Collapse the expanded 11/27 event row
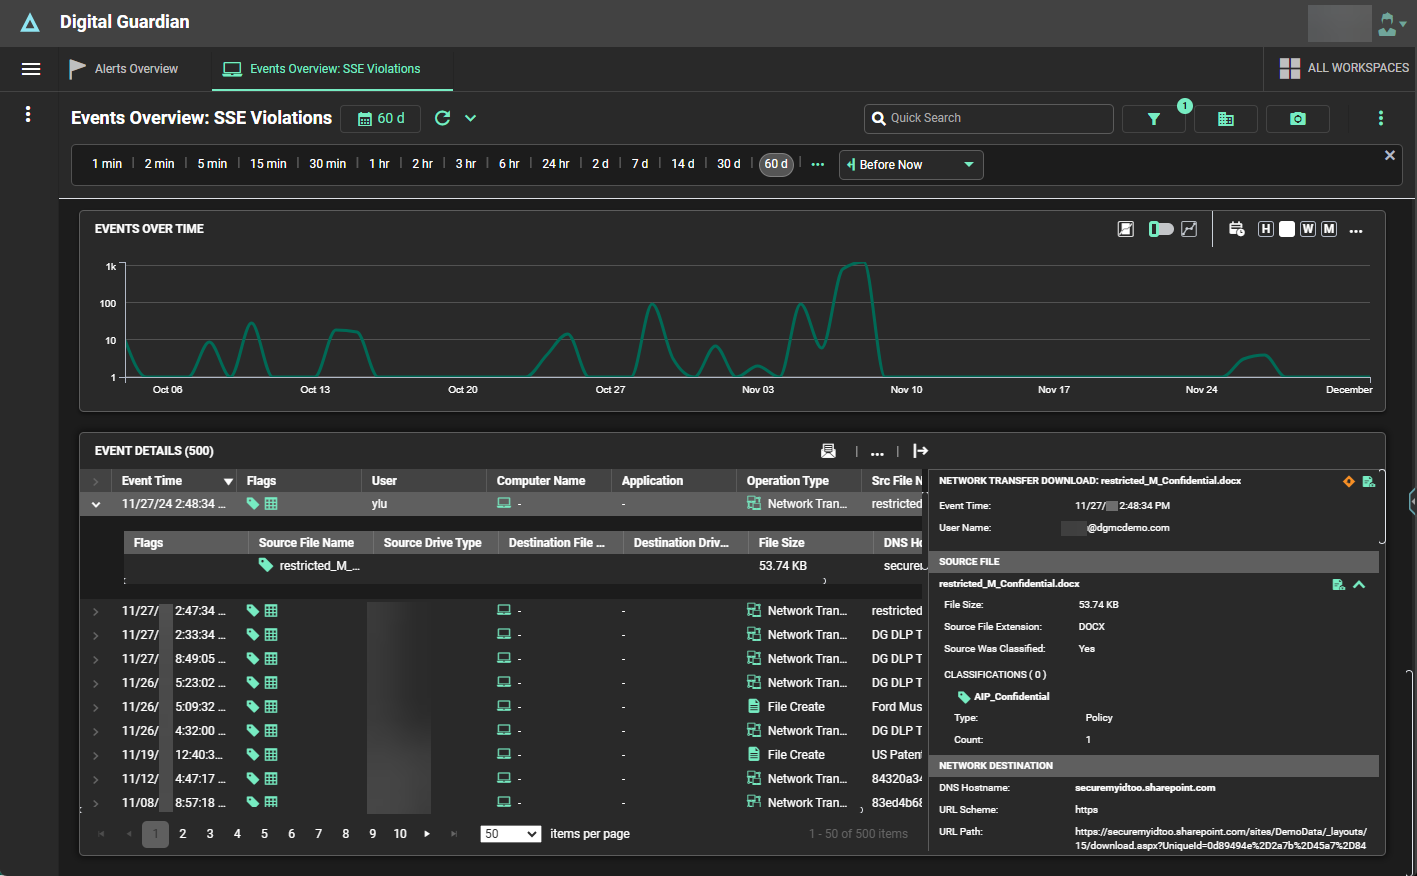 click(95, 504)
